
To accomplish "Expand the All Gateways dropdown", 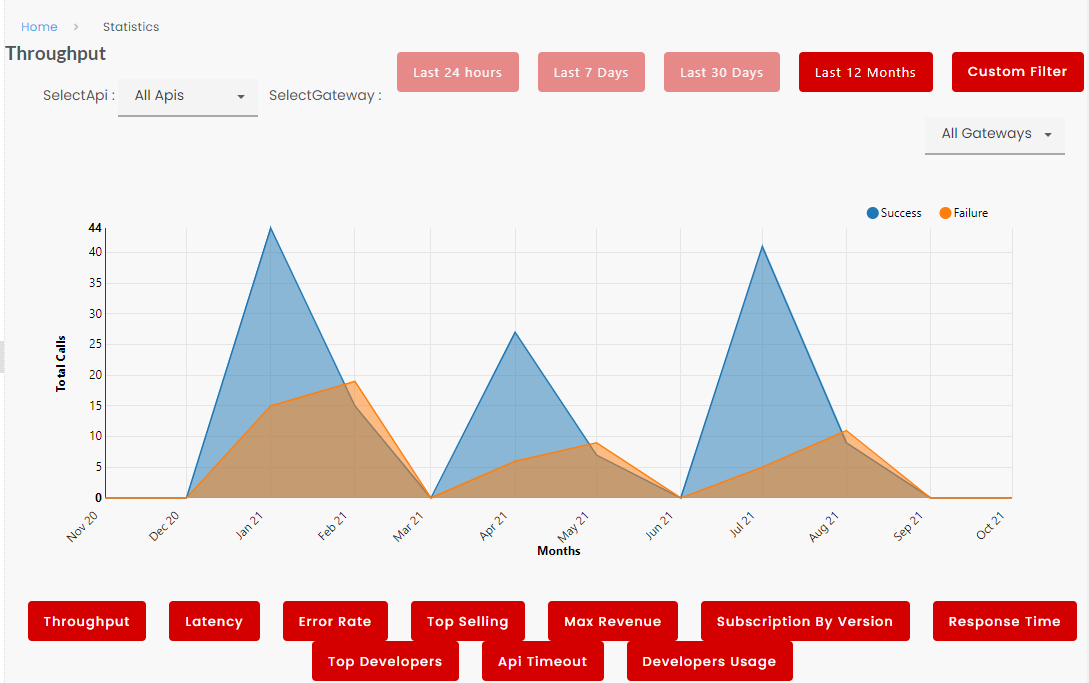I will 995,134.
